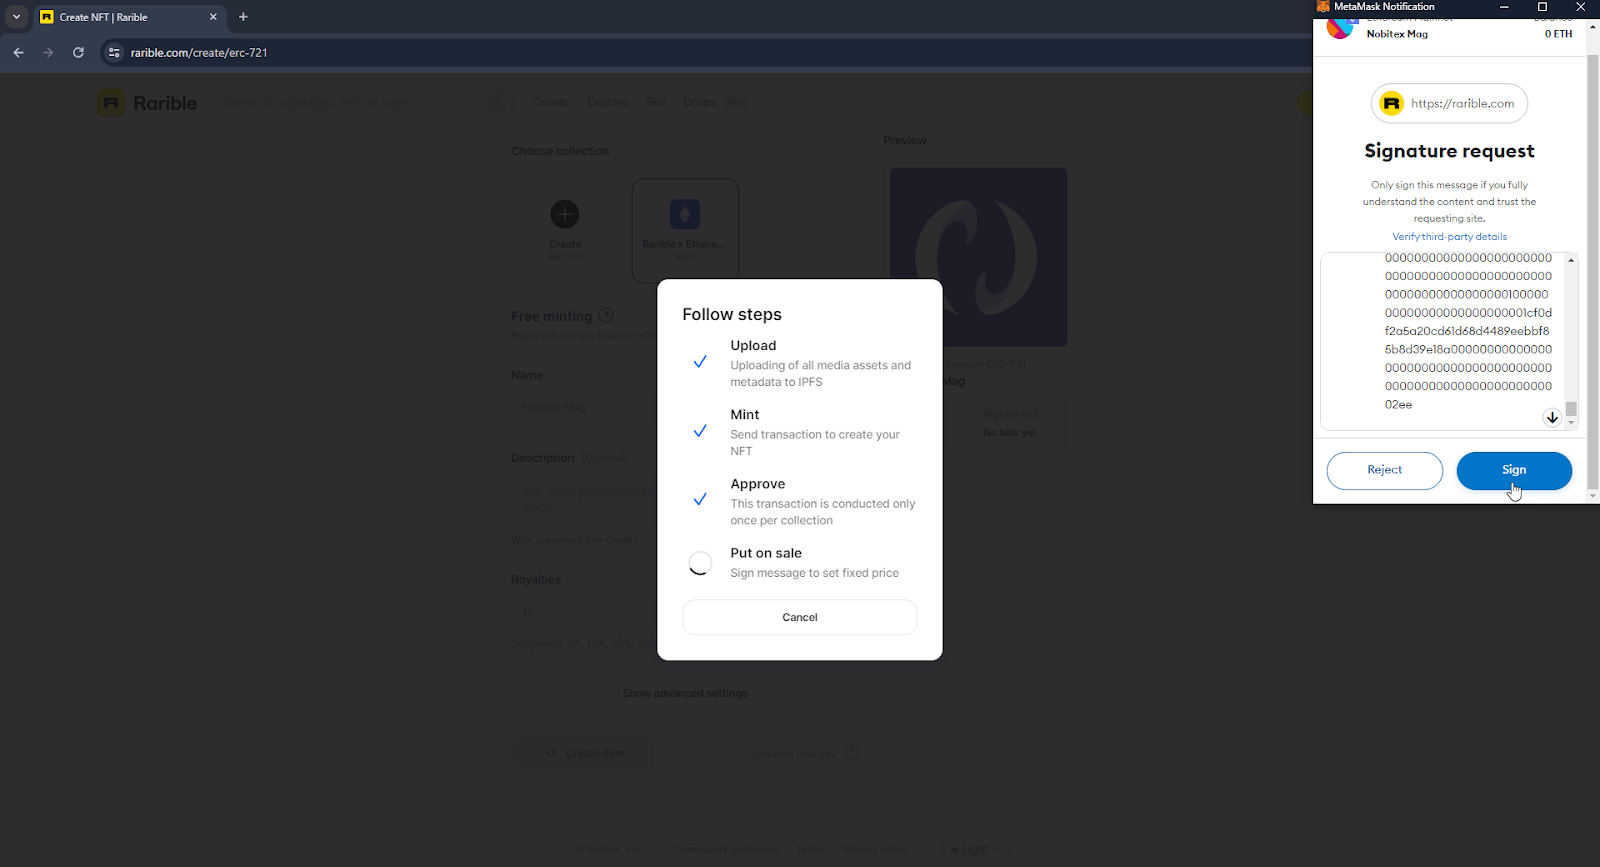Reject the MetaMask signature request
The image size is (1600, 867).
1384,470
